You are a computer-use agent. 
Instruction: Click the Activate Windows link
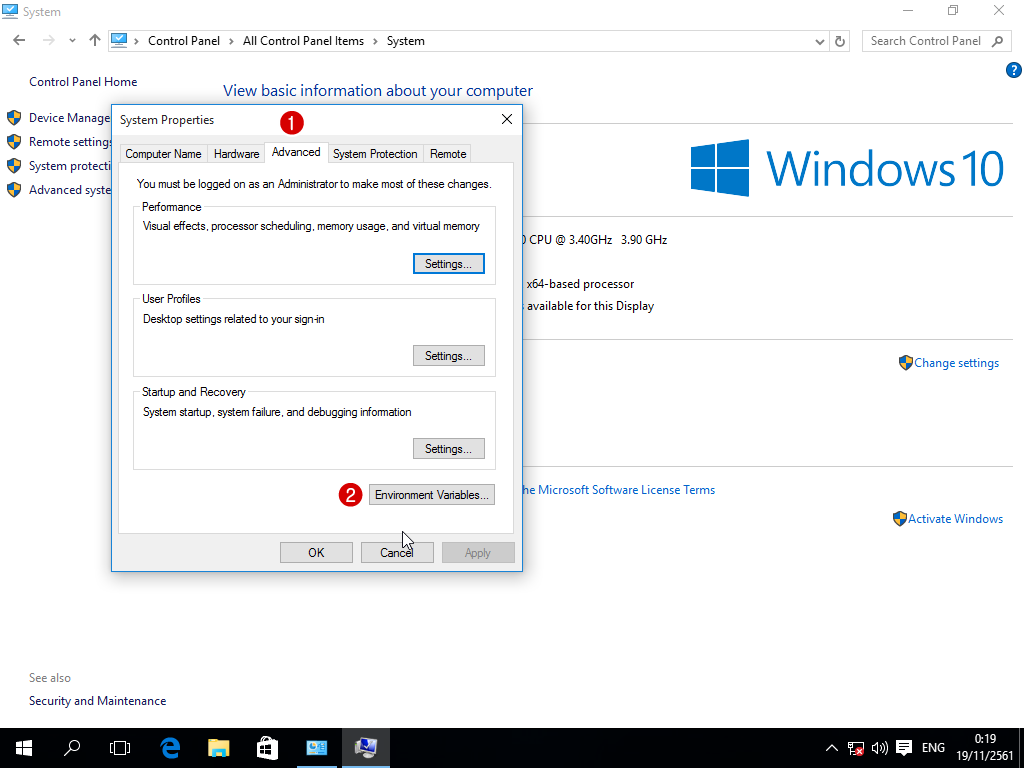(x=955, y=519)
